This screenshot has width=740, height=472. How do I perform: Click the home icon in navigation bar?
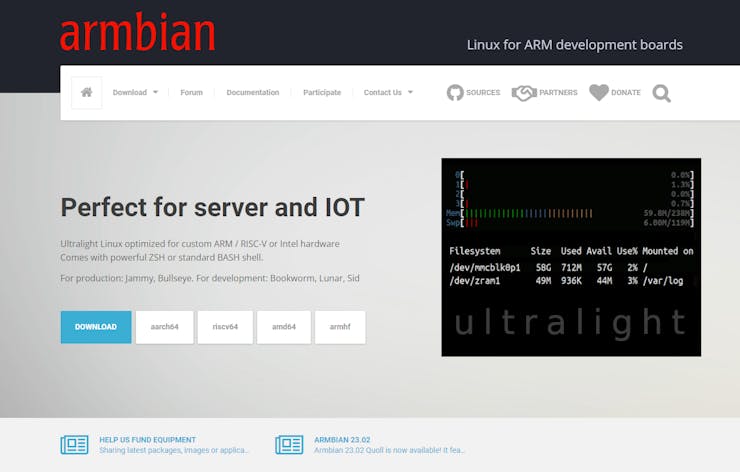click(x=86, y=93)
